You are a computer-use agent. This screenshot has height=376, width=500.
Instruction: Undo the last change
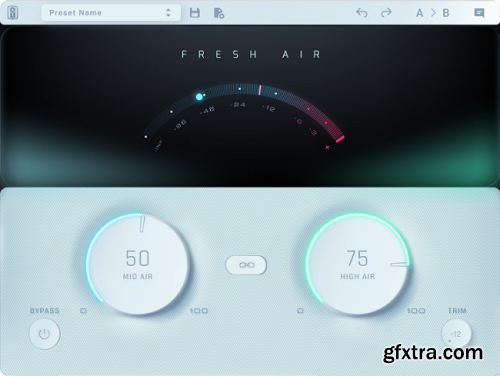pos(362,13)
